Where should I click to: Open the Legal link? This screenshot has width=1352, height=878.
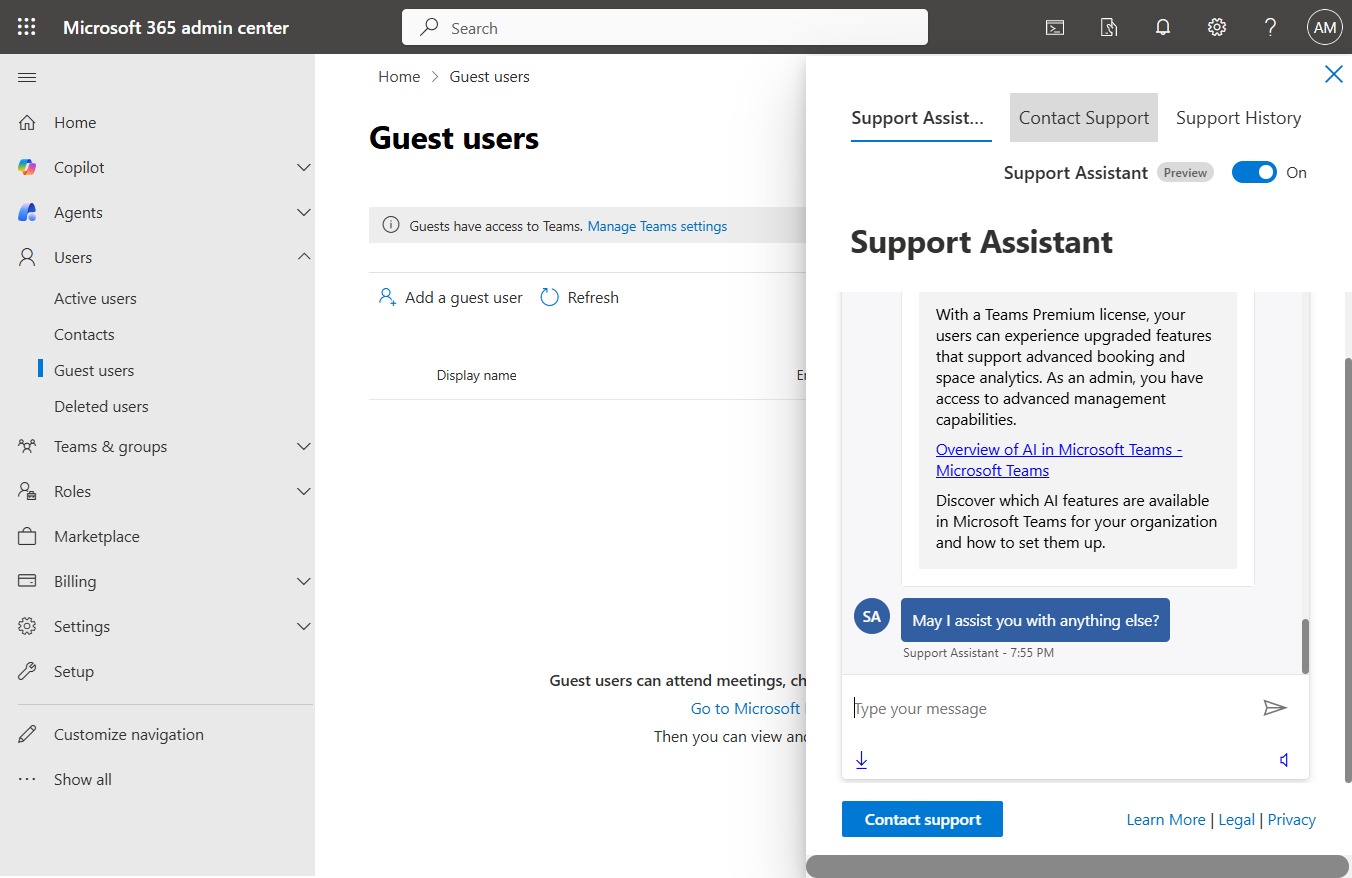coord(1236,819)
